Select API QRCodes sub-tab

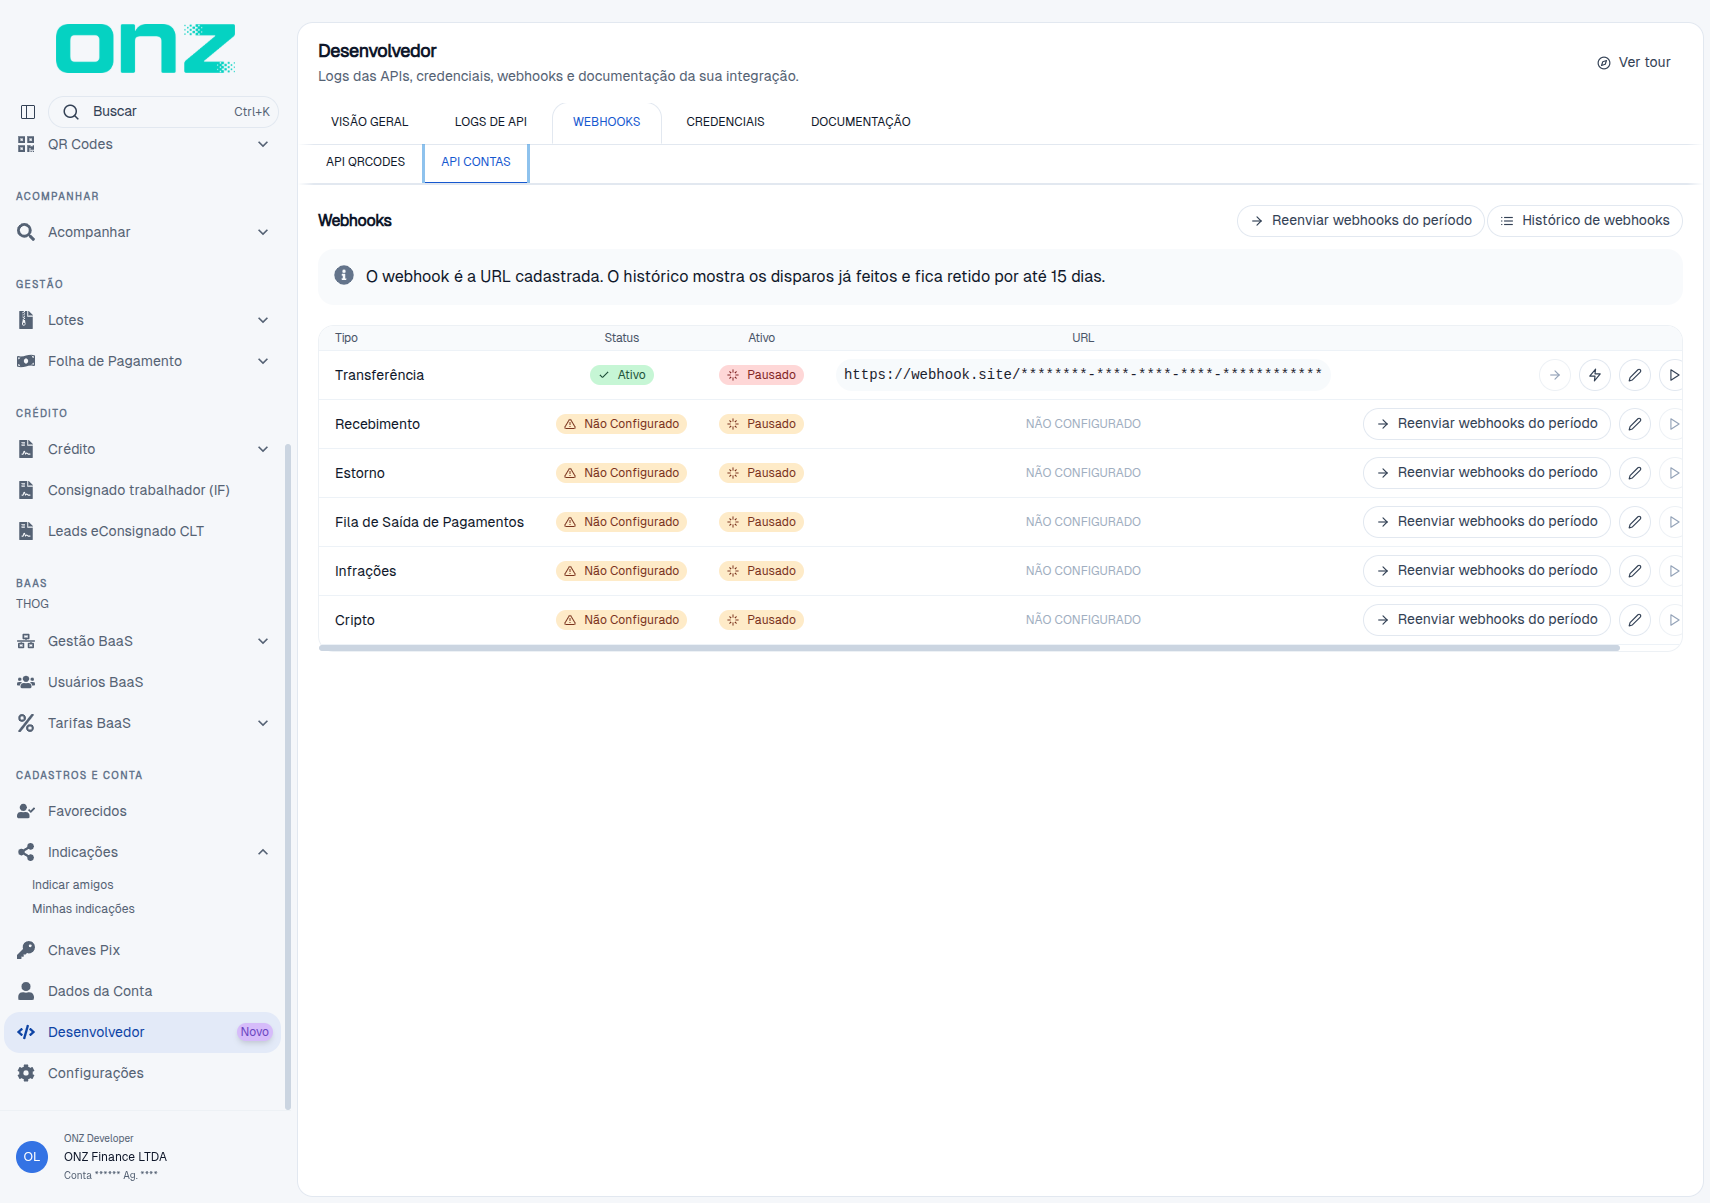[365, 162]
